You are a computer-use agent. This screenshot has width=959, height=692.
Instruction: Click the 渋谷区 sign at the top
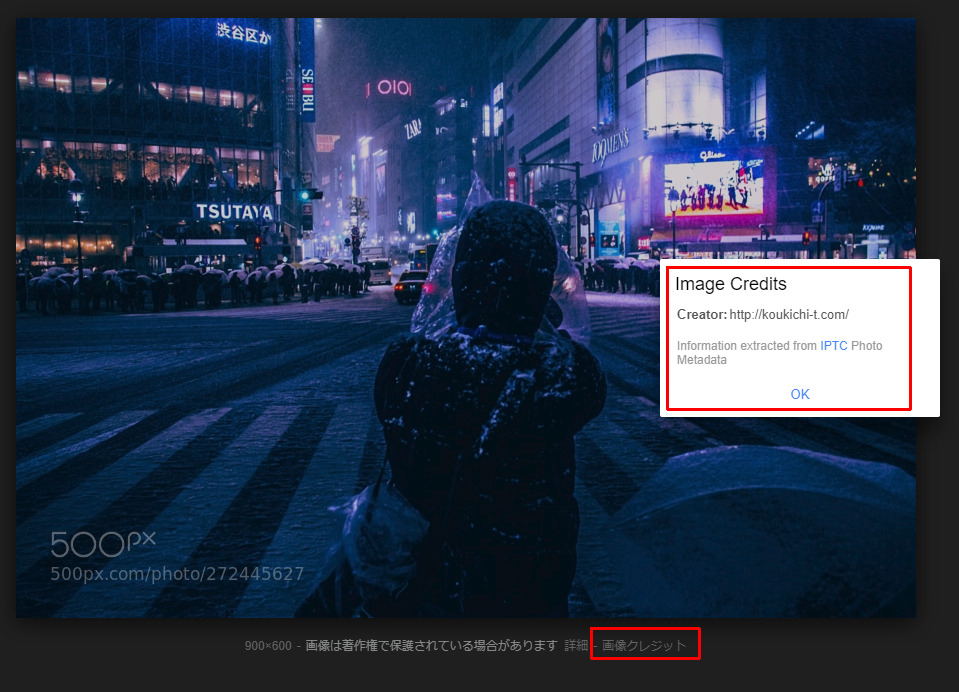pyautogui.click(x=243, y=33)
